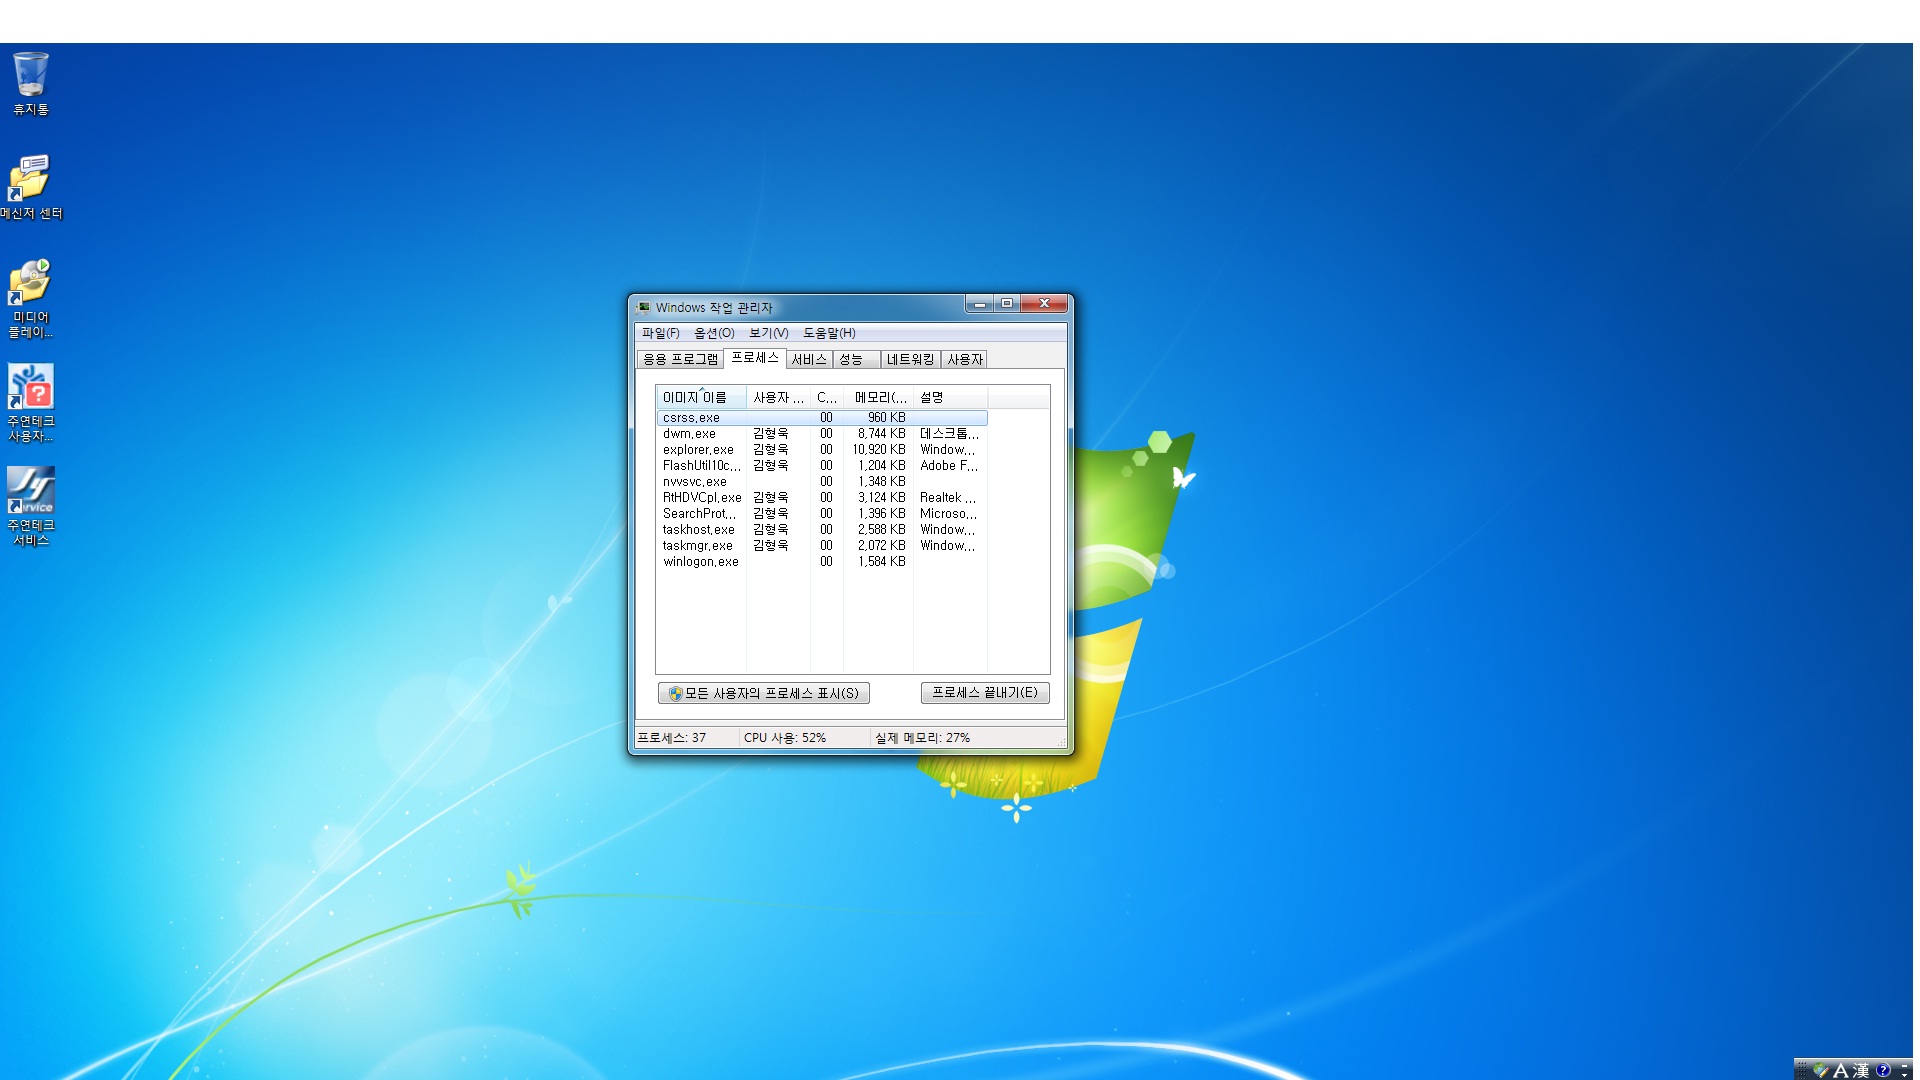Select the taskhost.exe process row

point(822,530)
